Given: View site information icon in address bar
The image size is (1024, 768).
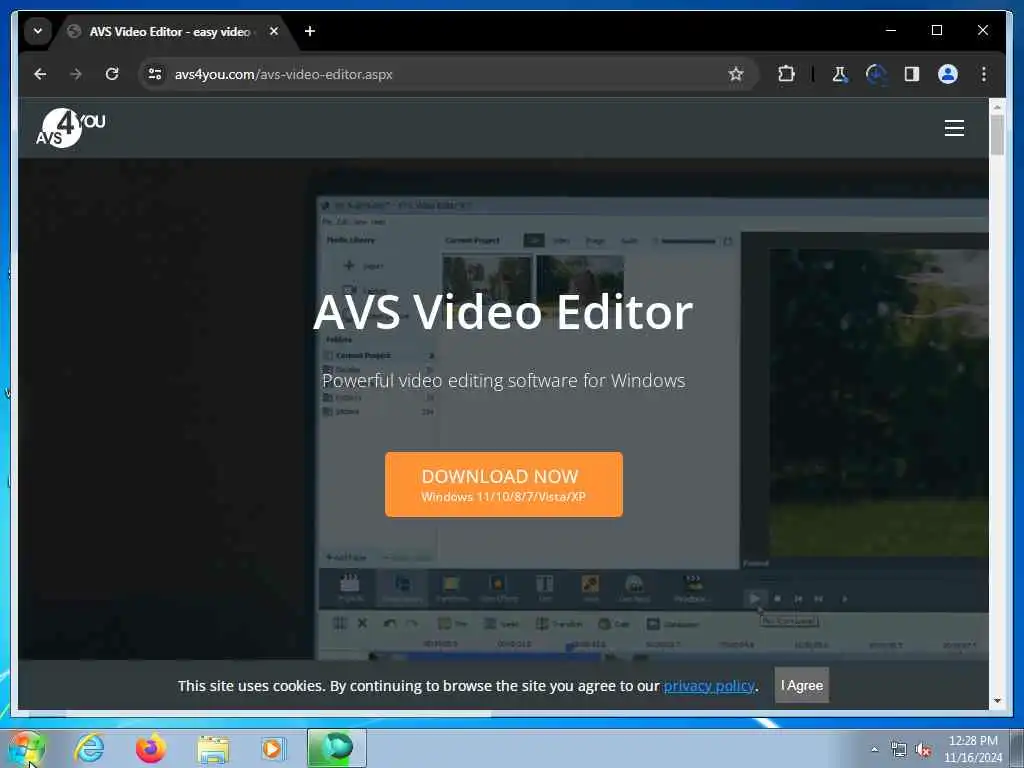Looking at the screenshot, I should (x=155, y=74).
